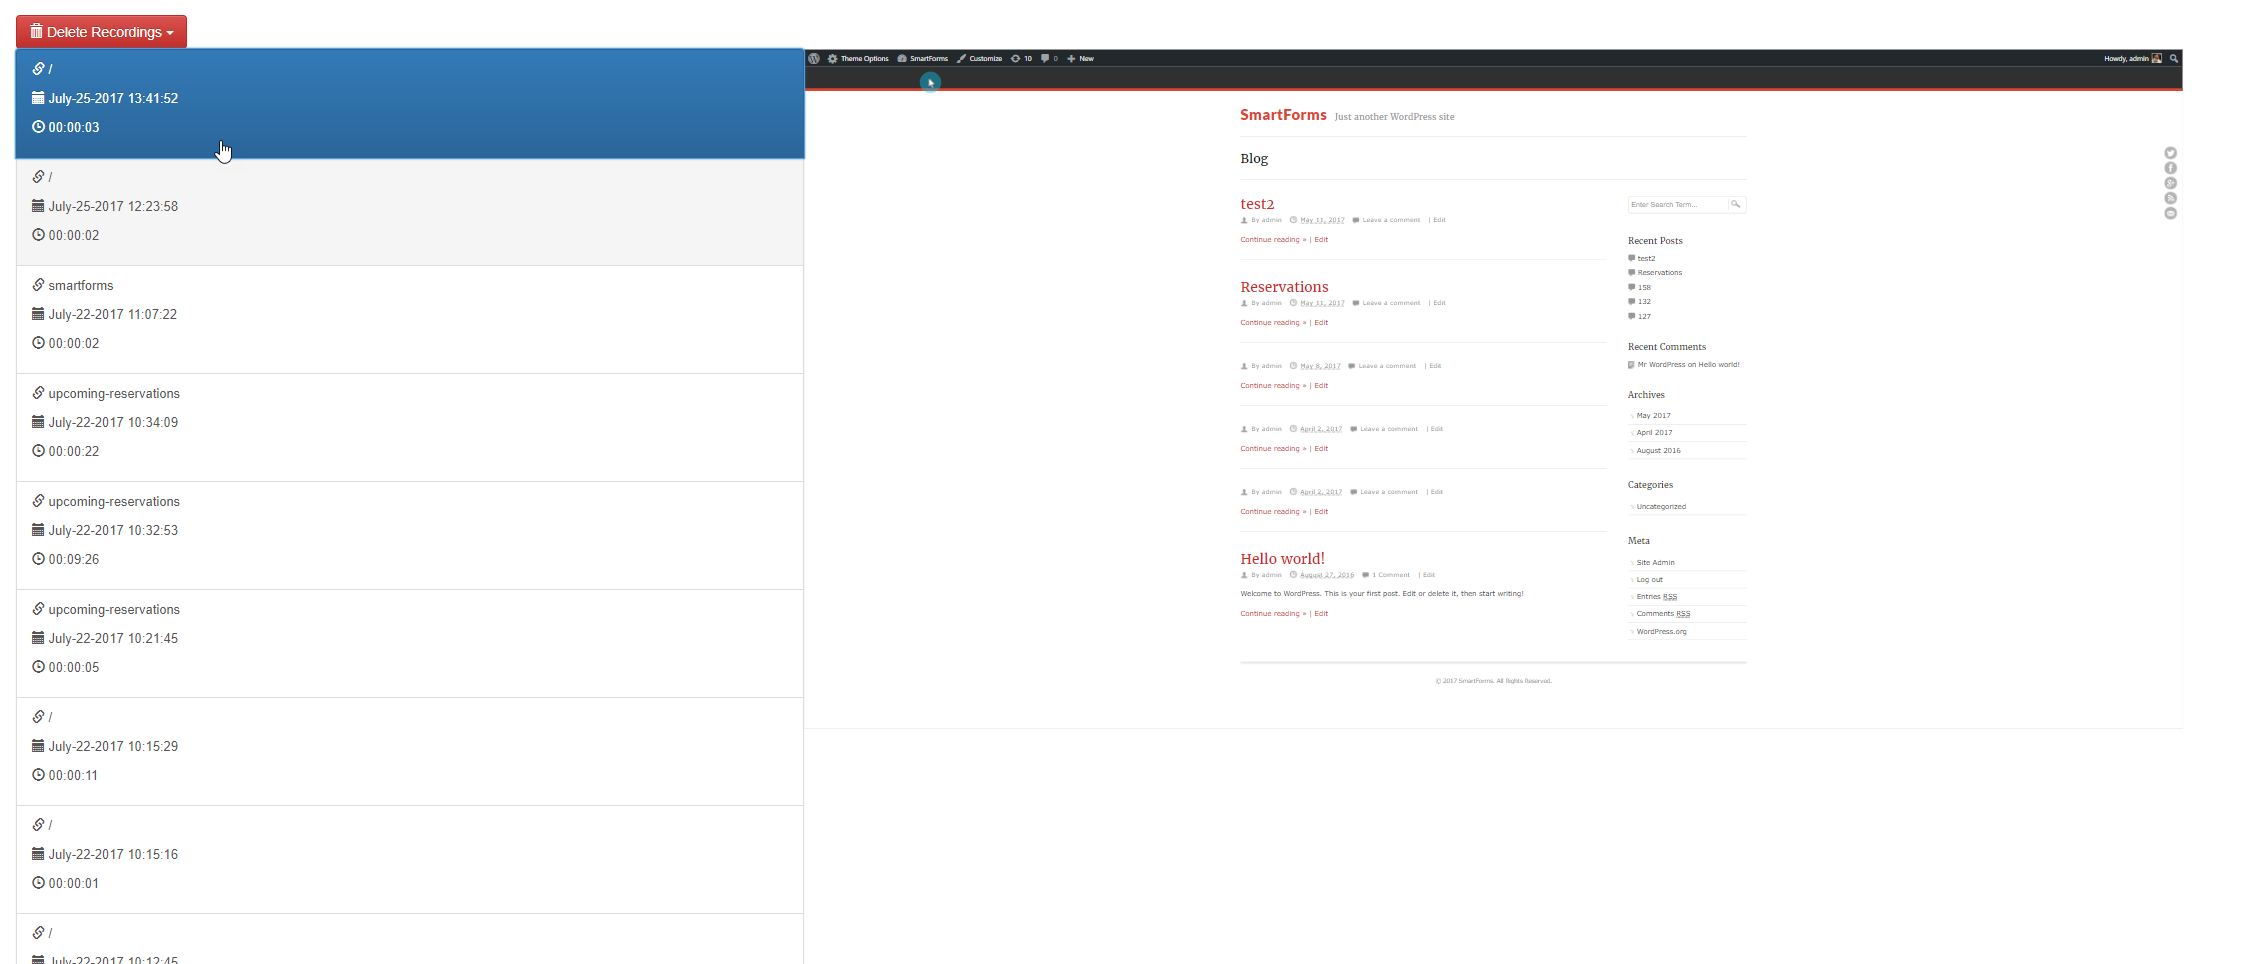Screen dimensions: 2246x964
Task: Click the search button beside the search field
Action: click(1736, 204)
